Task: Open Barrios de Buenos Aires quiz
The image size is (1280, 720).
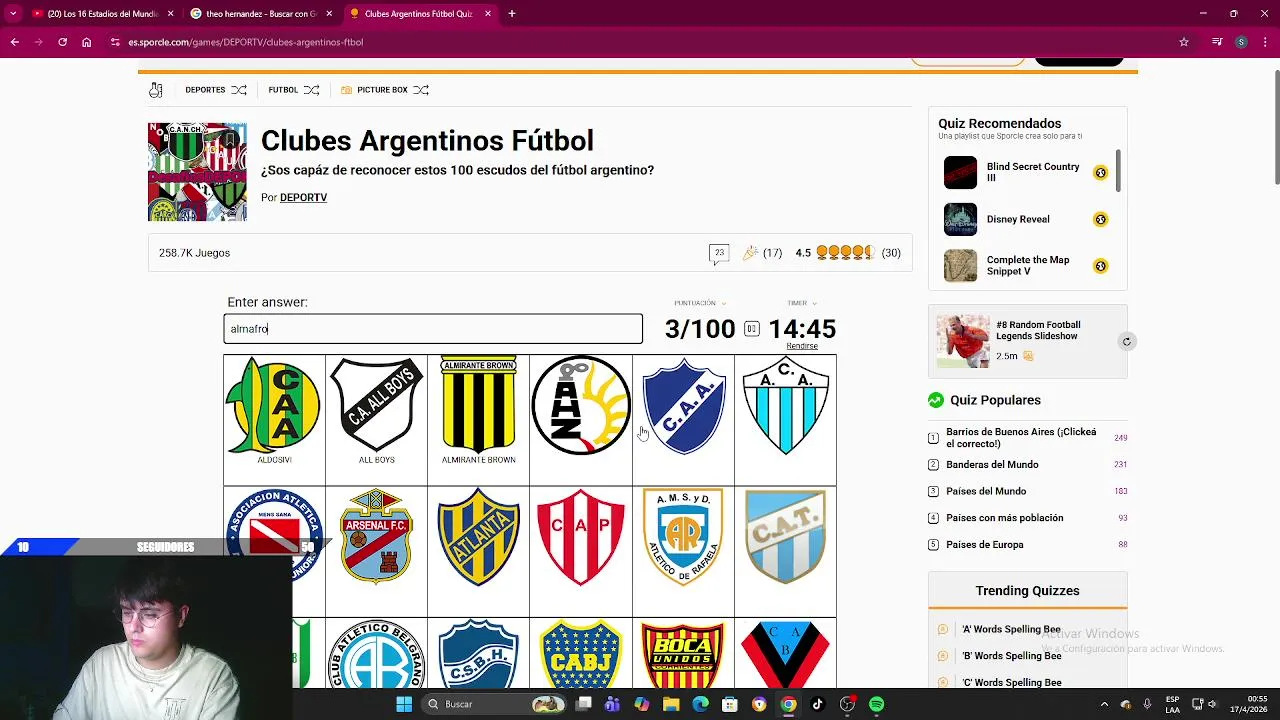Action: point(1021,438)
